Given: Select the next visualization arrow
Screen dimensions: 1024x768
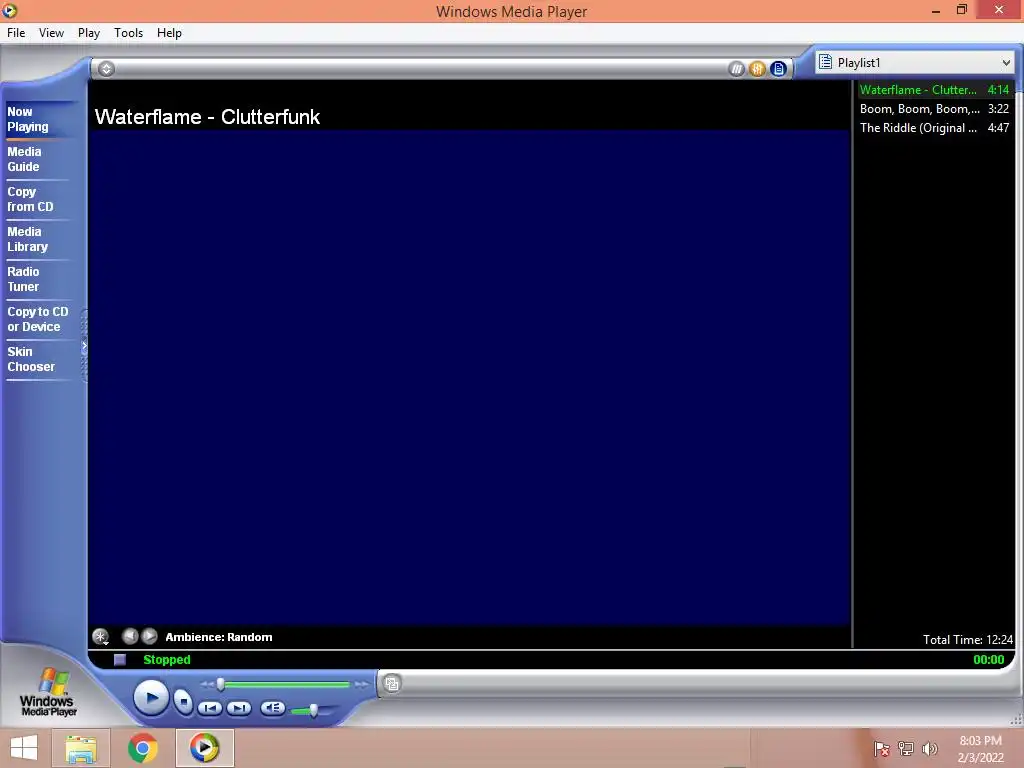Looking at the screenshot, I should 150,636.
